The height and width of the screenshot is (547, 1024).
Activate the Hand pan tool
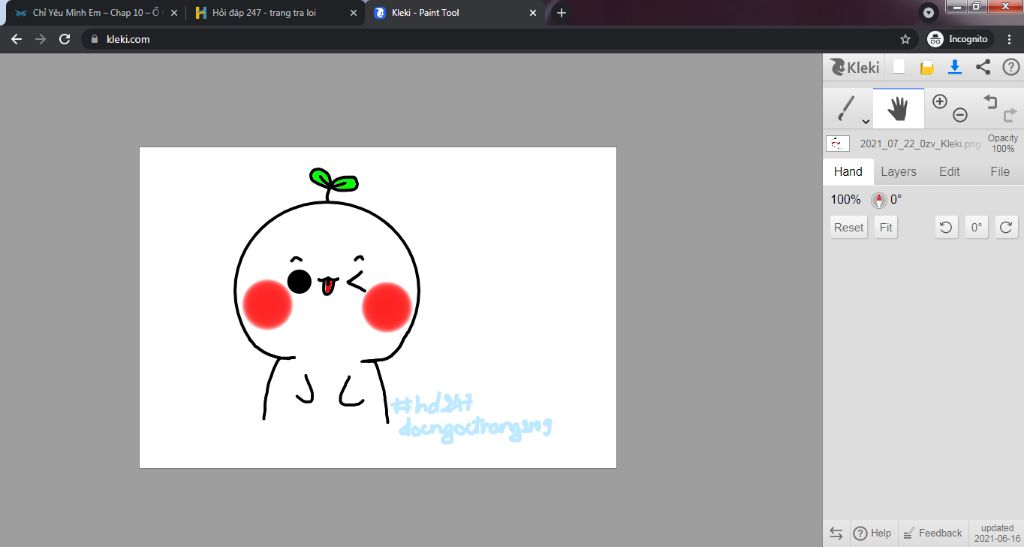tap(898, 108)
